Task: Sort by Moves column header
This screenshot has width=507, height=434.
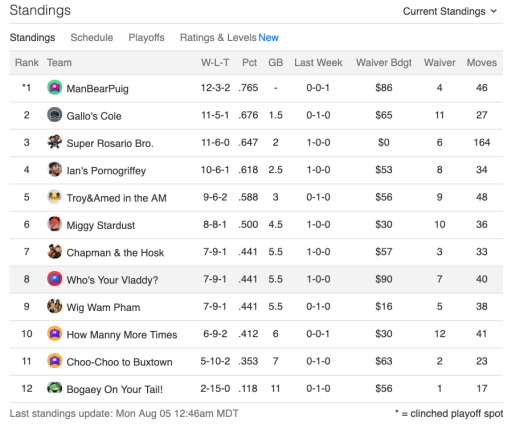Action: tap(482, 63)
